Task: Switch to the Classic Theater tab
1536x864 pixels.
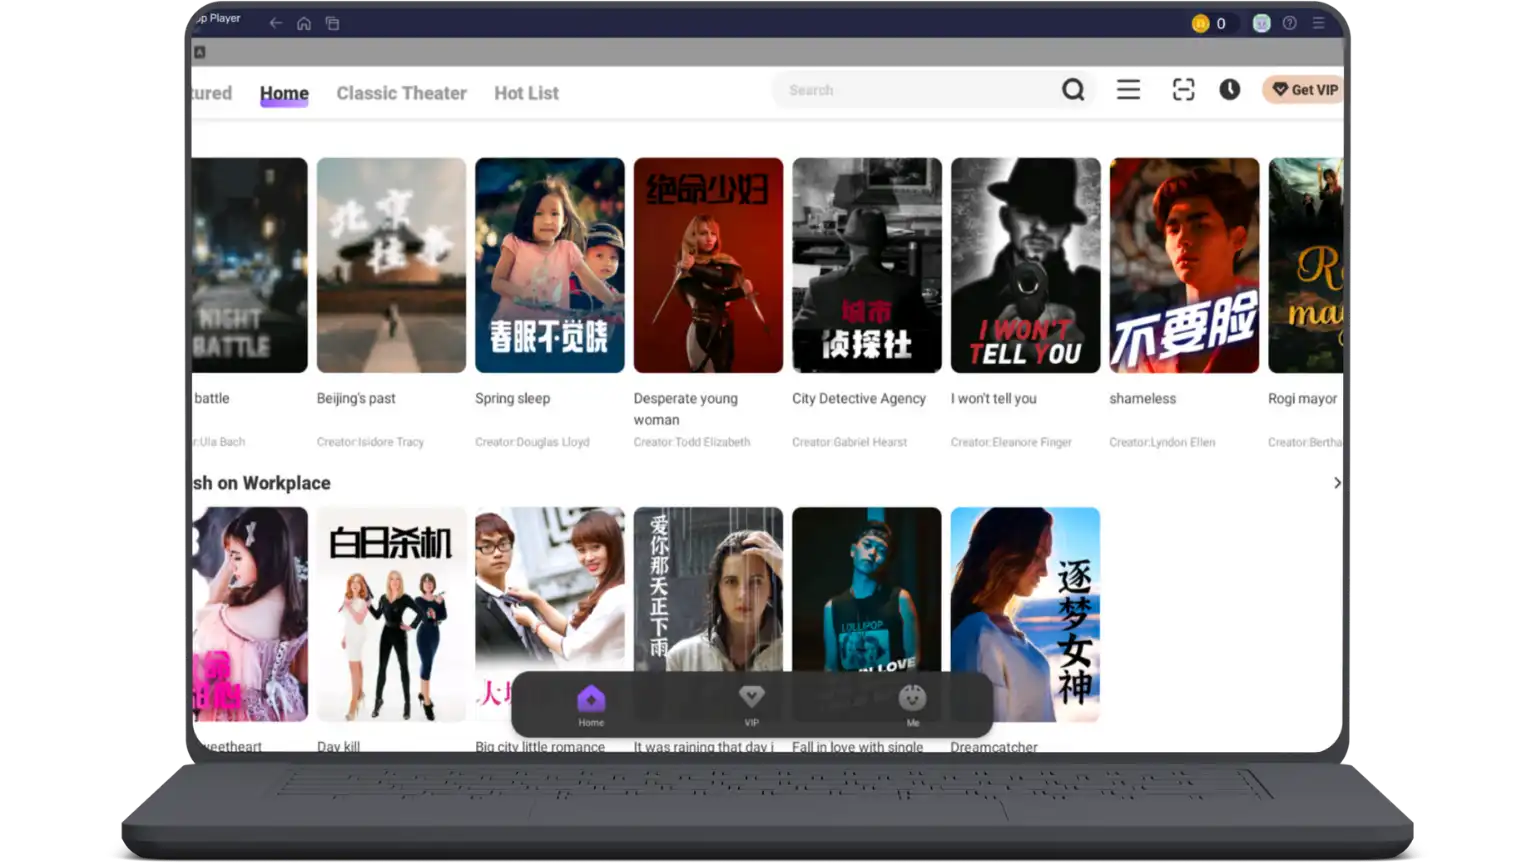Action: point(401,93)
